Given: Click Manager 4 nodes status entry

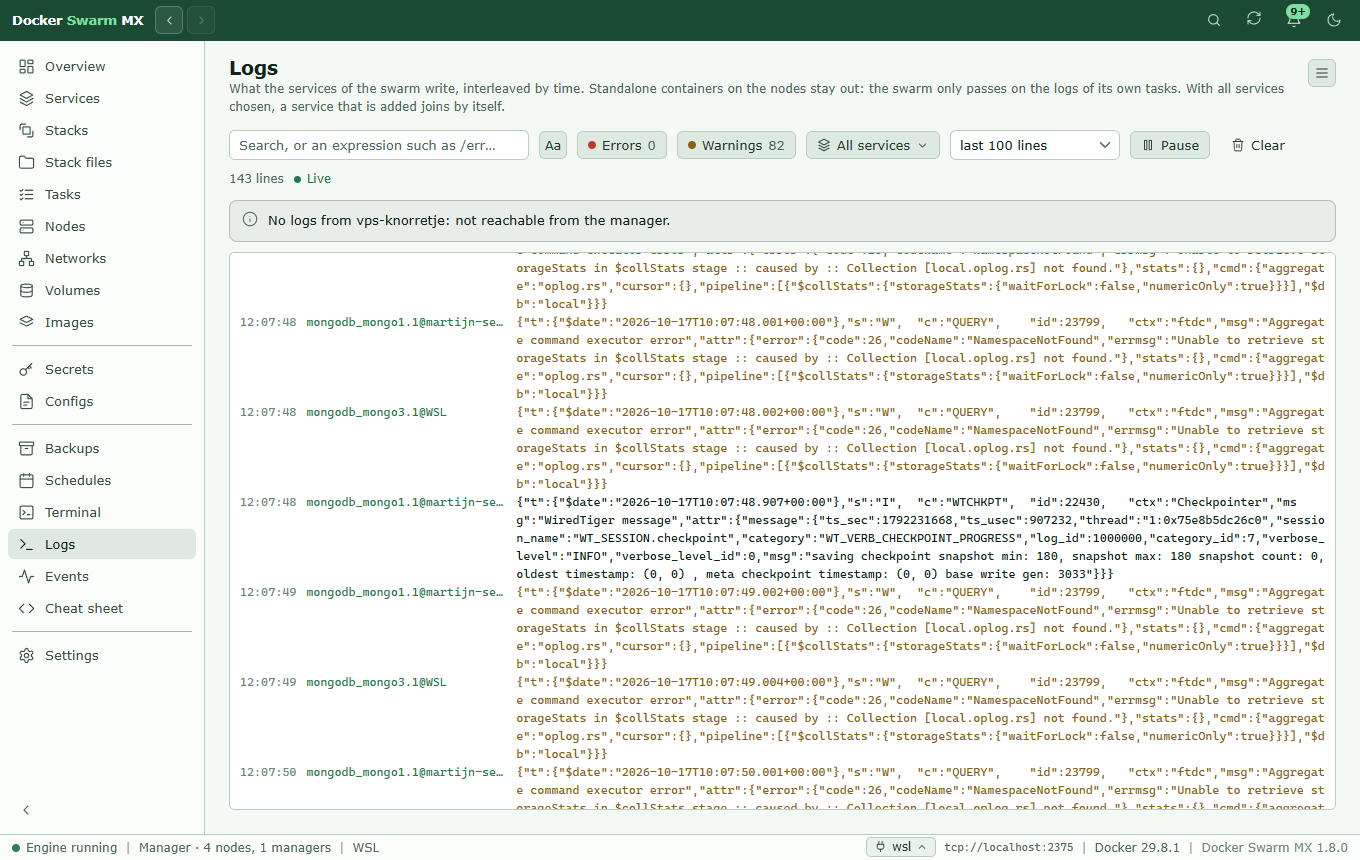Looking at the screenshot, I should 235,847.
